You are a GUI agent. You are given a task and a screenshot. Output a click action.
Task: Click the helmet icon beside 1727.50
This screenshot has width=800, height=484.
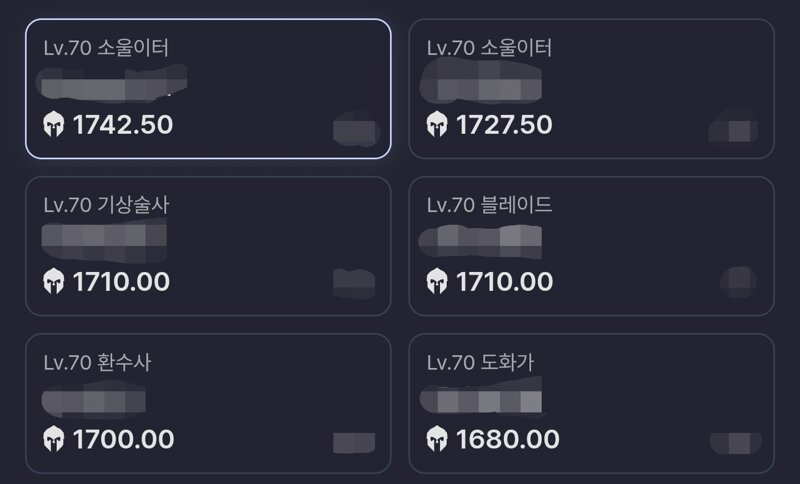point(437,125)
